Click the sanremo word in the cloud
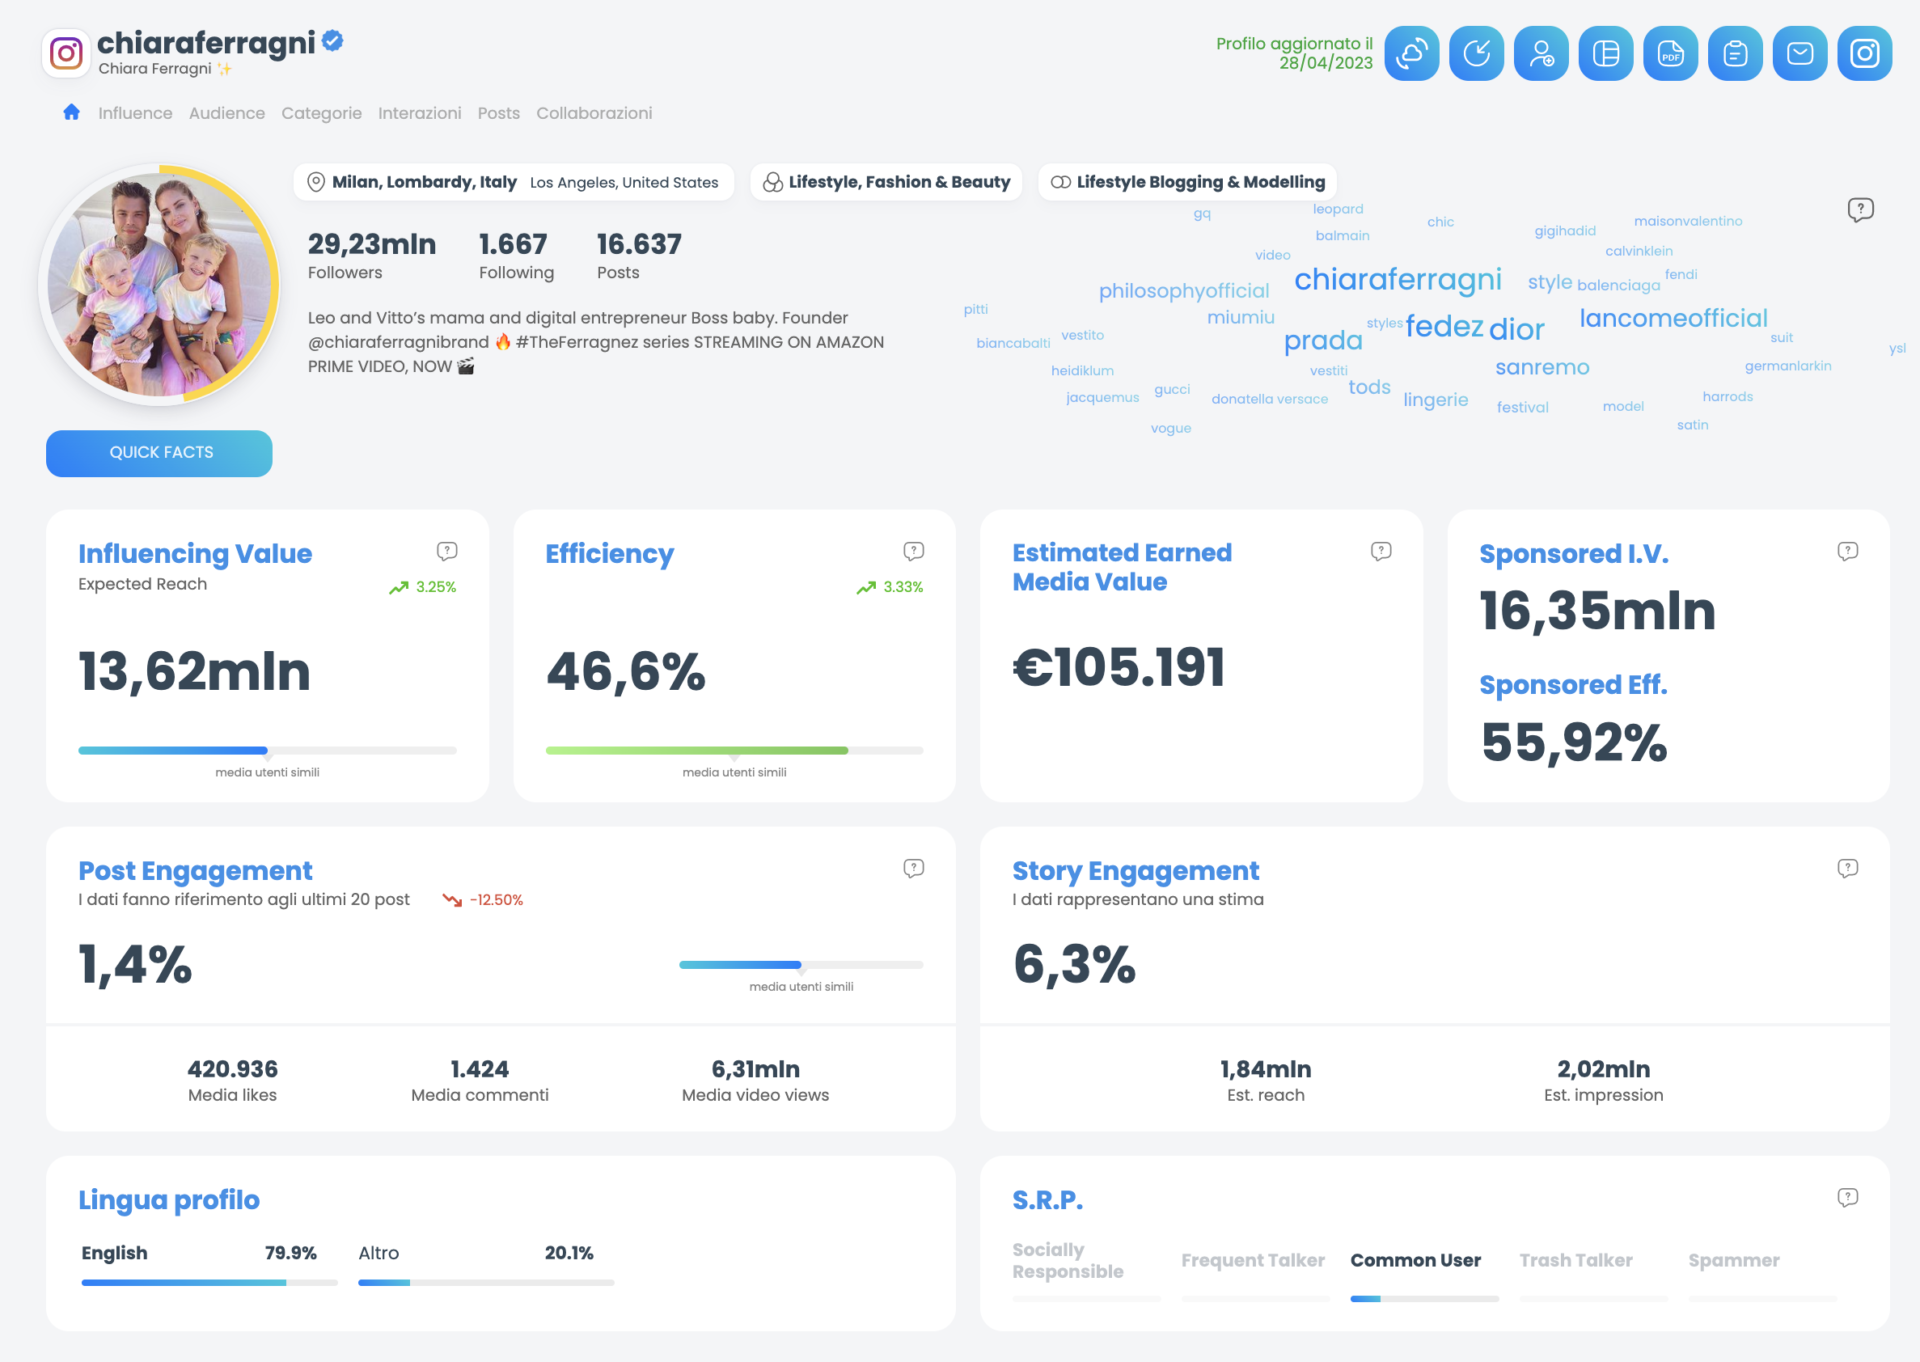Viewport: 1920px width, 1362px height. (x=1542, y=367)
